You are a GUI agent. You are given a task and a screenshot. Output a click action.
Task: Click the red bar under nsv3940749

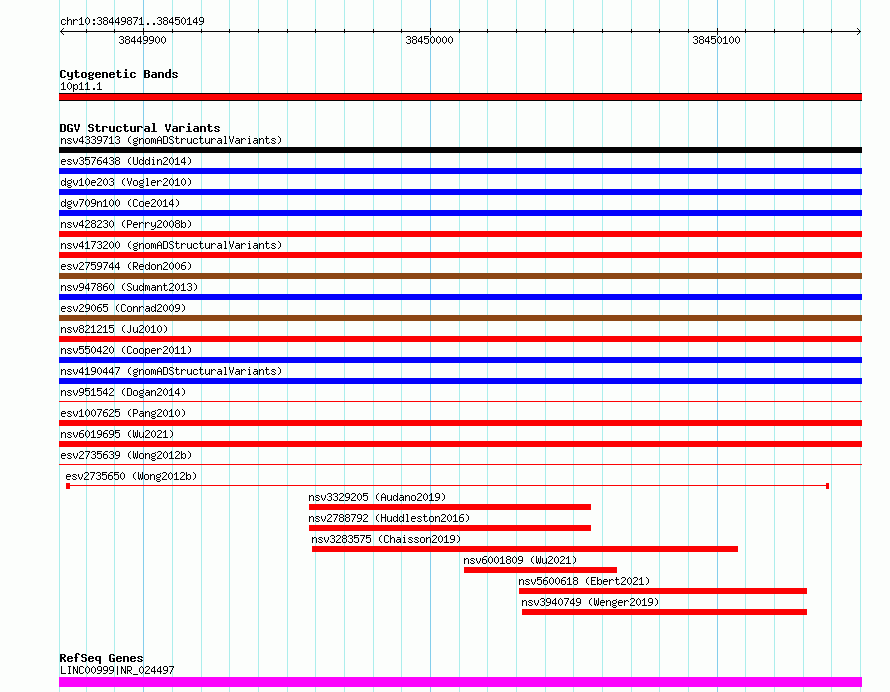tap(664, 612)
